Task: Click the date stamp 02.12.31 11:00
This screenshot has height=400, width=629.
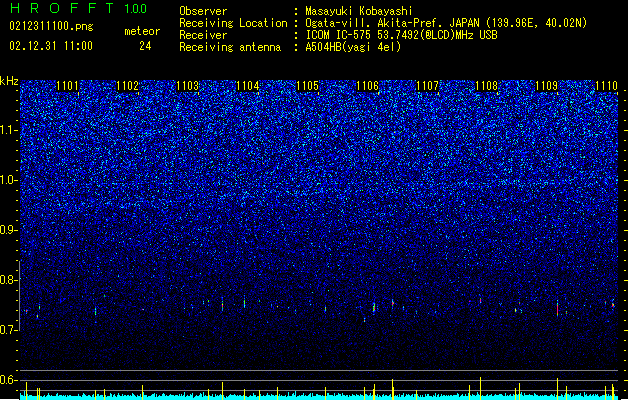Action: [51, 46]
